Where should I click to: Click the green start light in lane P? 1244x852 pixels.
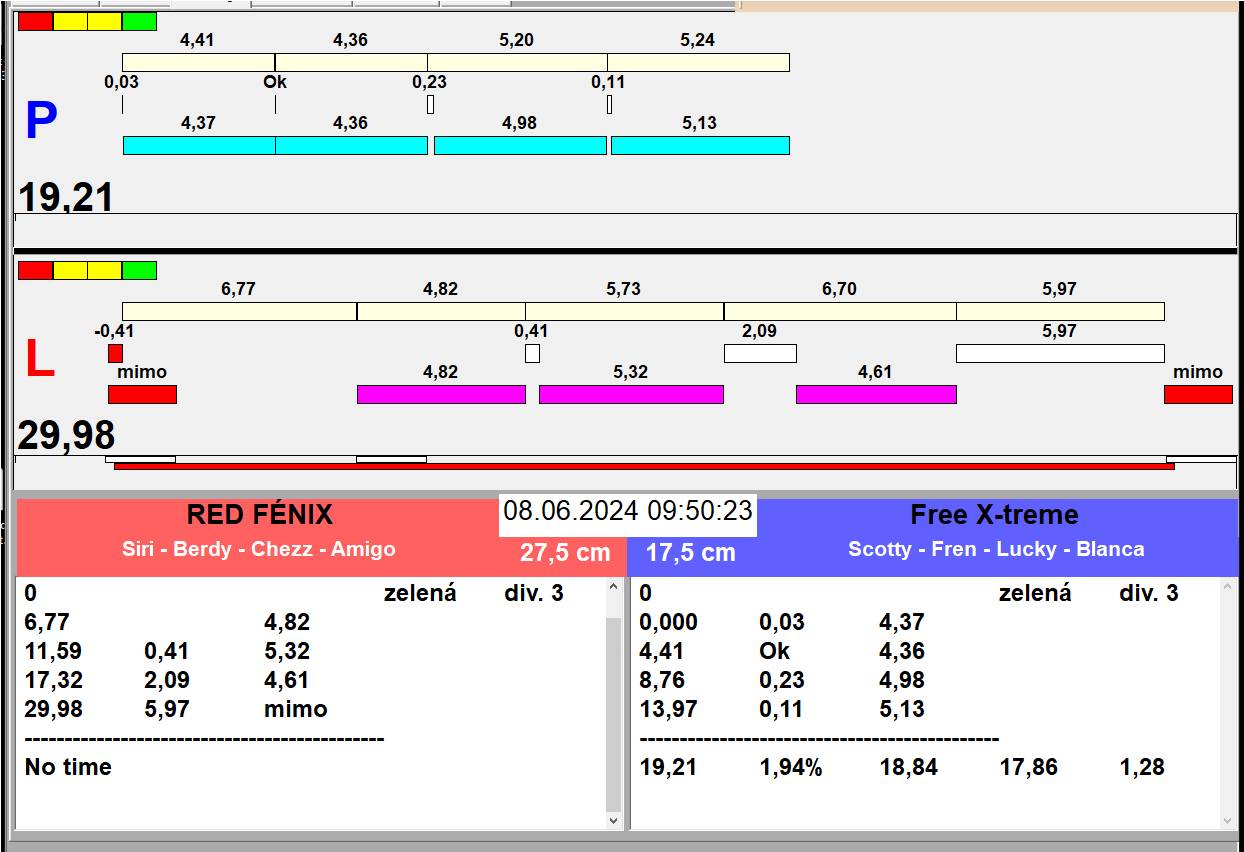pyautogui.click(x=139, y=21)
